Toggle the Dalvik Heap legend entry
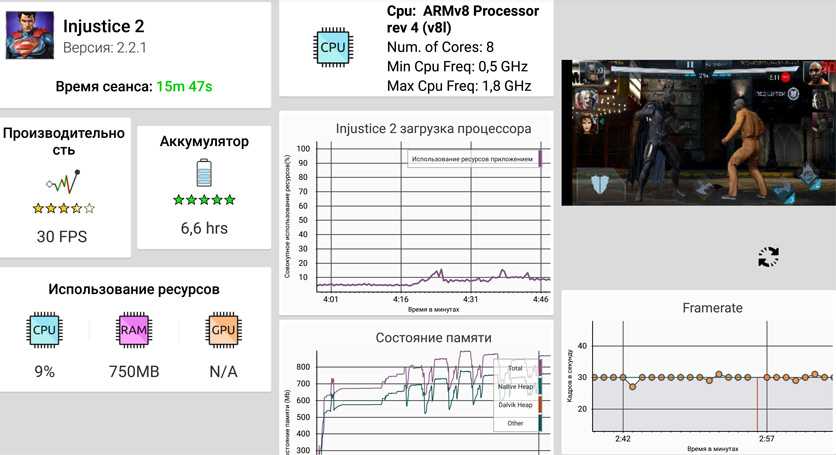 [515, 404]
